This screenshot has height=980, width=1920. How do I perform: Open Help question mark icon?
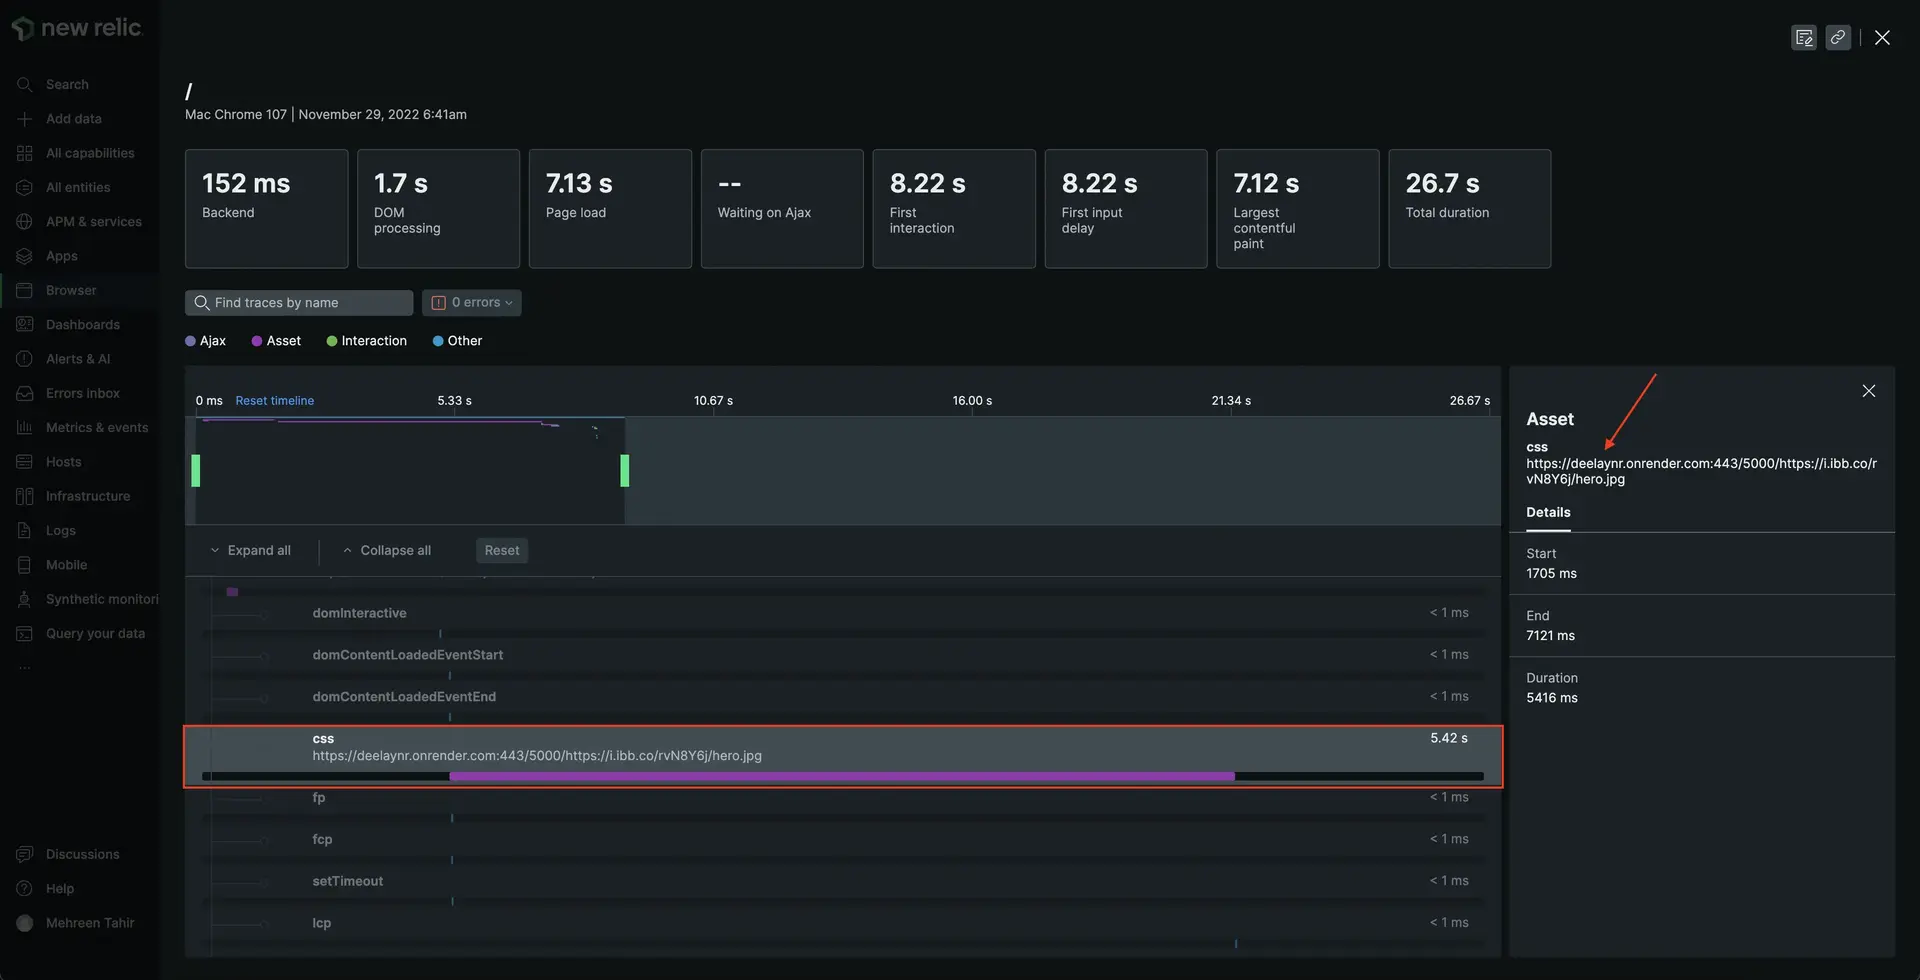tap(25, 889)
